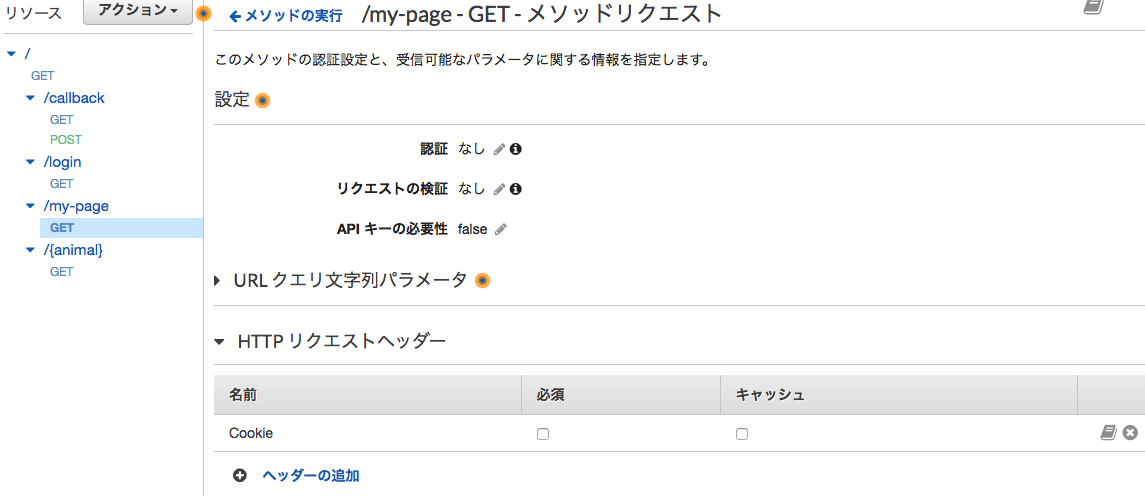Viewport: 1145px width, 496px height.
Task: Toggle the 必須 checkbox for Cookie
Action: tap(543, 434)
